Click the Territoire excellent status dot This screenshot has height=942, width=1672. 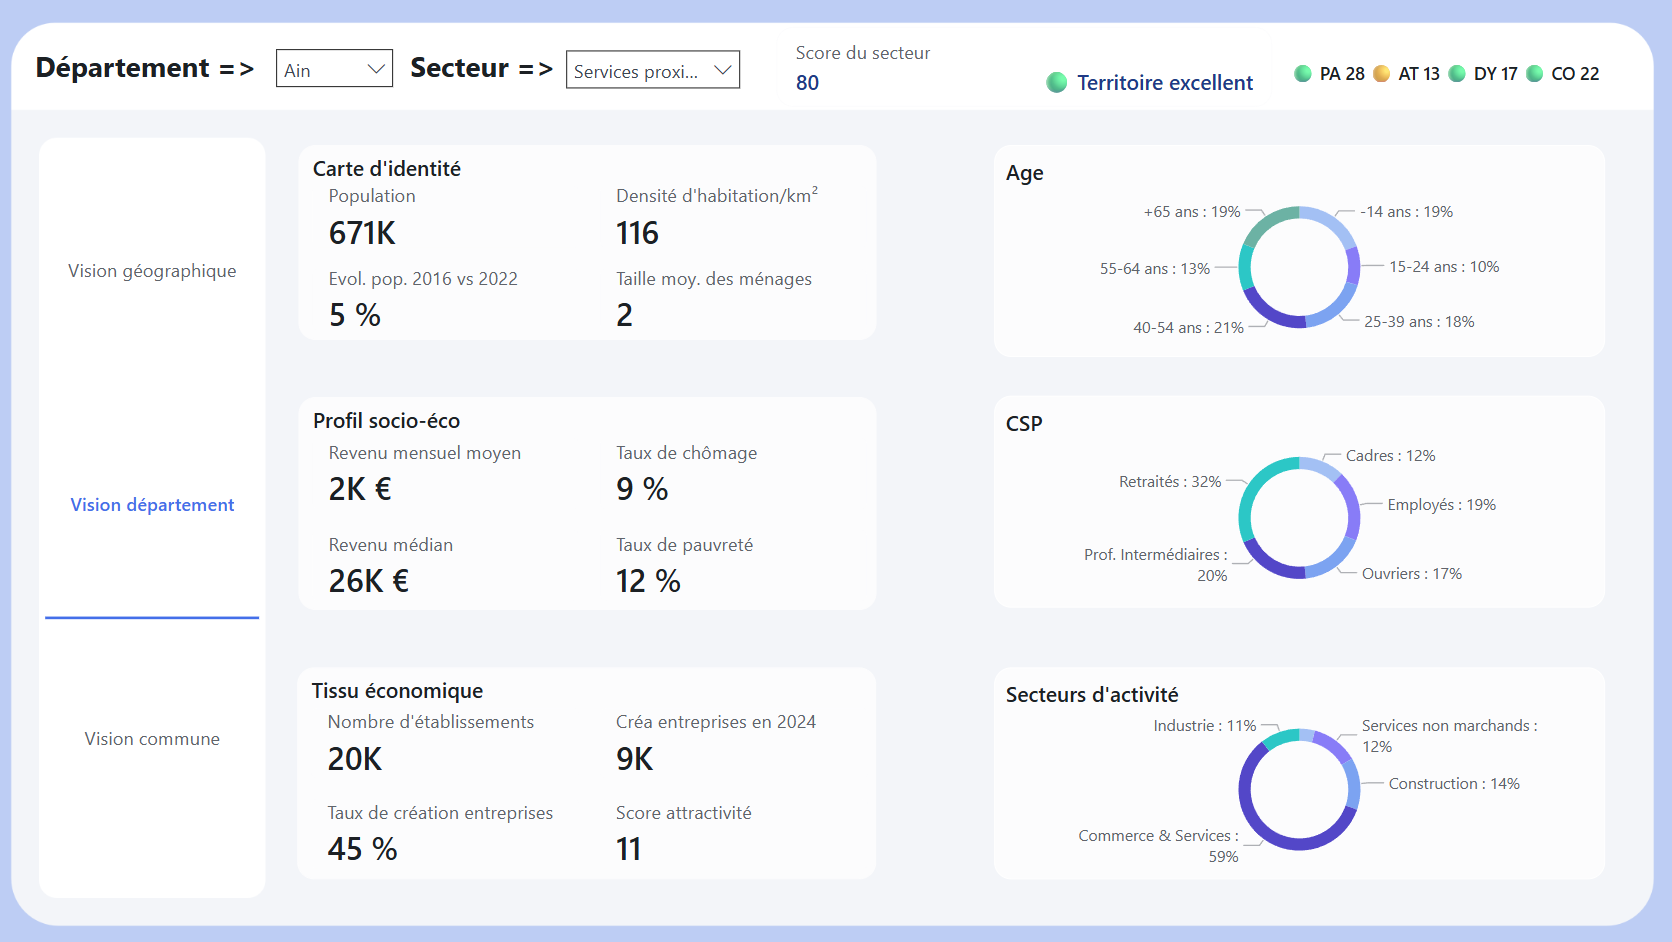tap(1057, 82)
